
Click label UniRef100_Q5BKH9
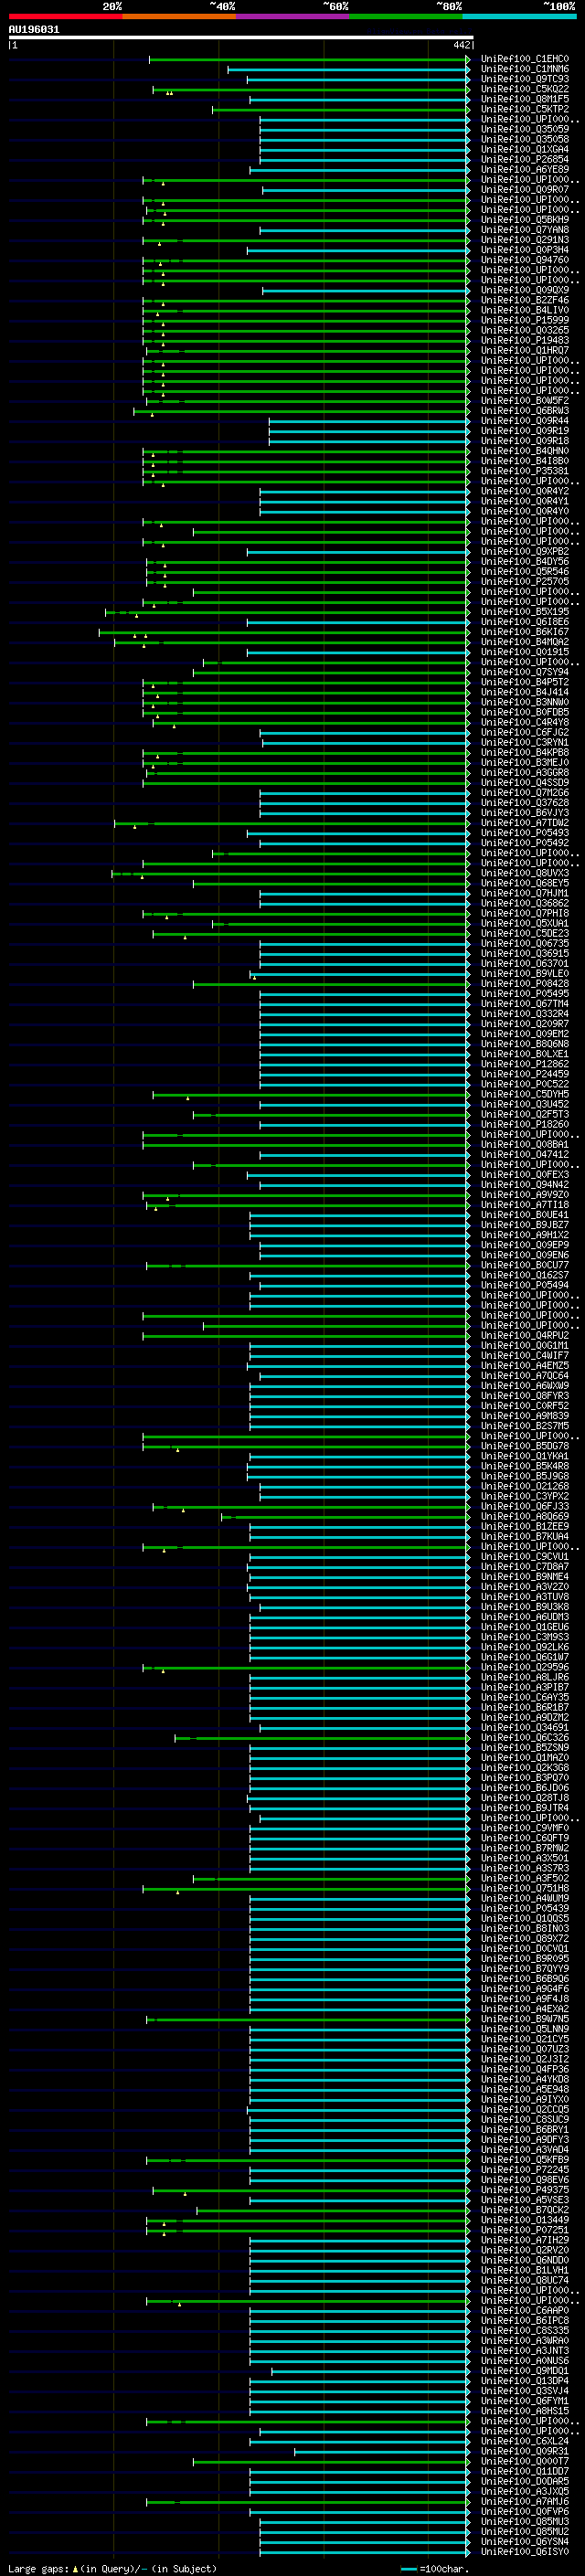(x=524, y=220)
